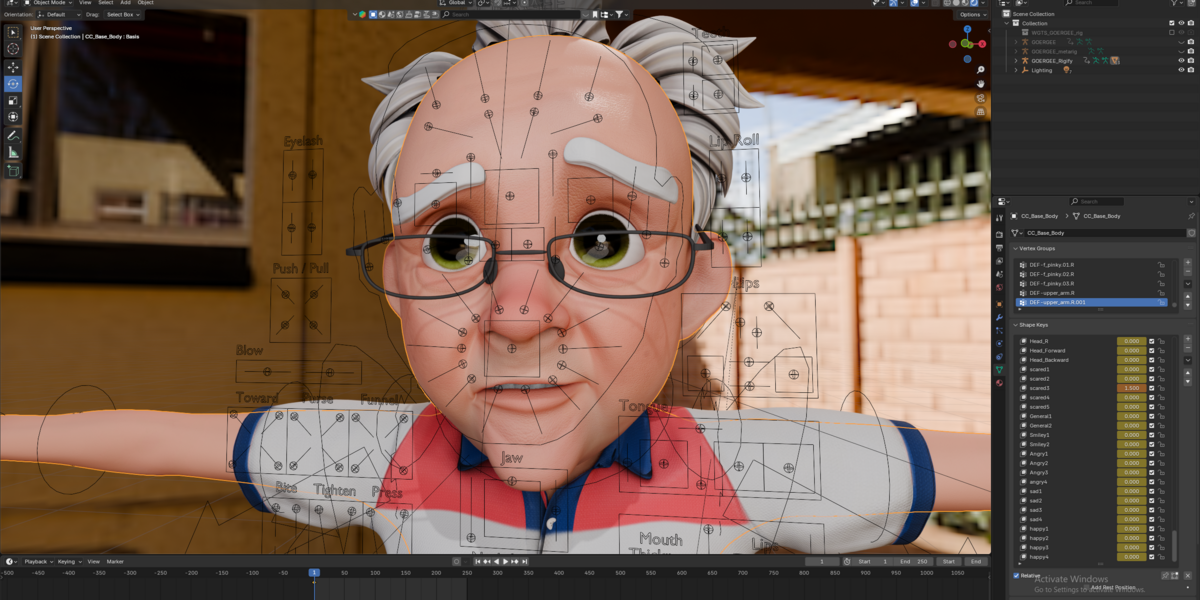Expand the GOERGEE_Rigify tree item

click(x=1016, y=61)
